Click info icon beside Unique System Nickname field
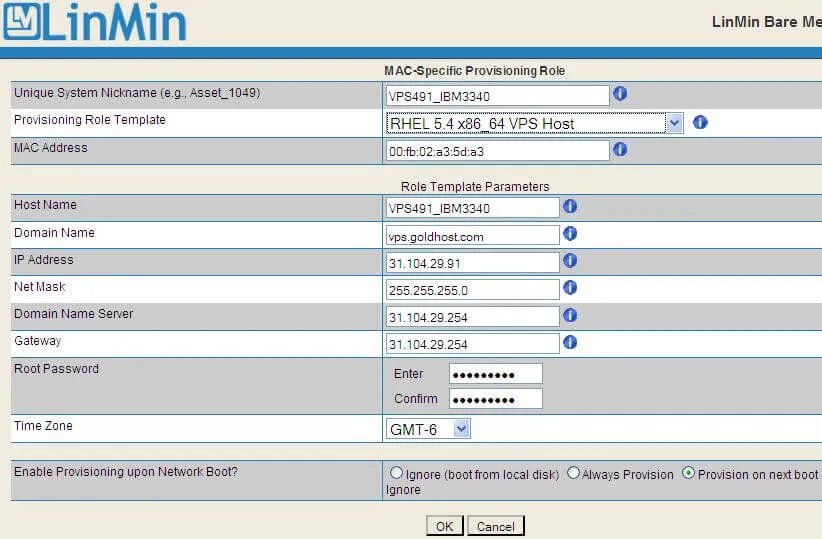The image size is (822, 539). click(620, 94)
